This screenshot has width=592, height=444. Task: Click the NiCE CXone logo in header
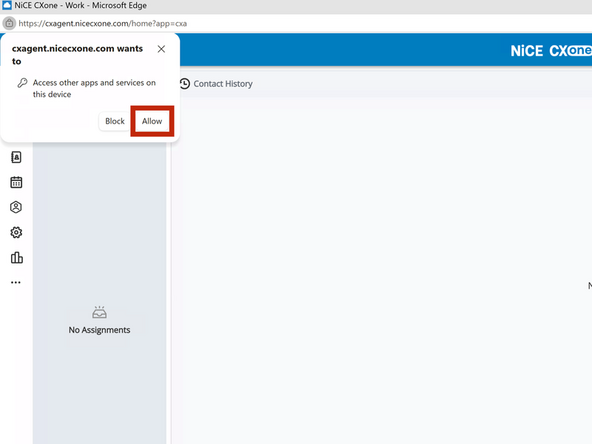point(551,51)
